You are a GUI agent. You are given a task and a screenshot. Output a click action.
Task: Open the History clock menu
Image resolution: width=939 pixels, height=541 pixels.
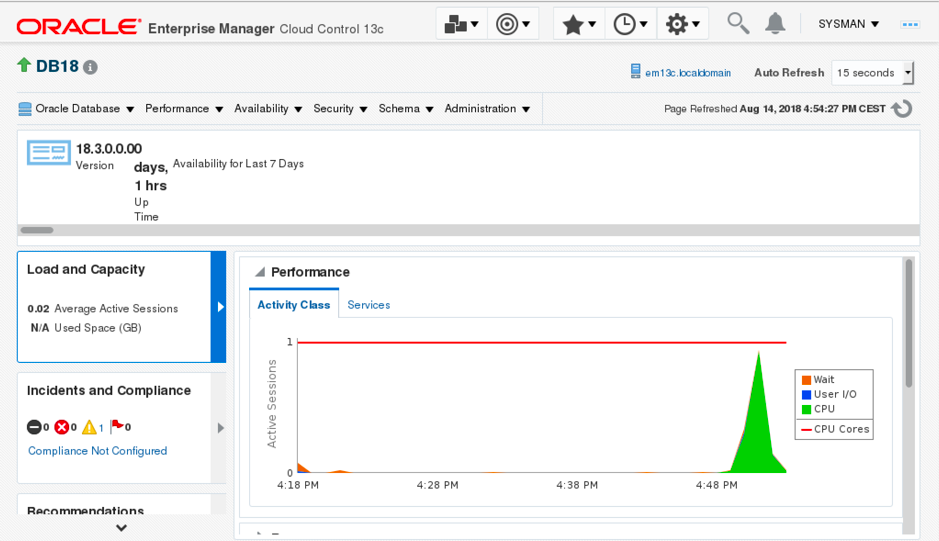tap(630, 24)
